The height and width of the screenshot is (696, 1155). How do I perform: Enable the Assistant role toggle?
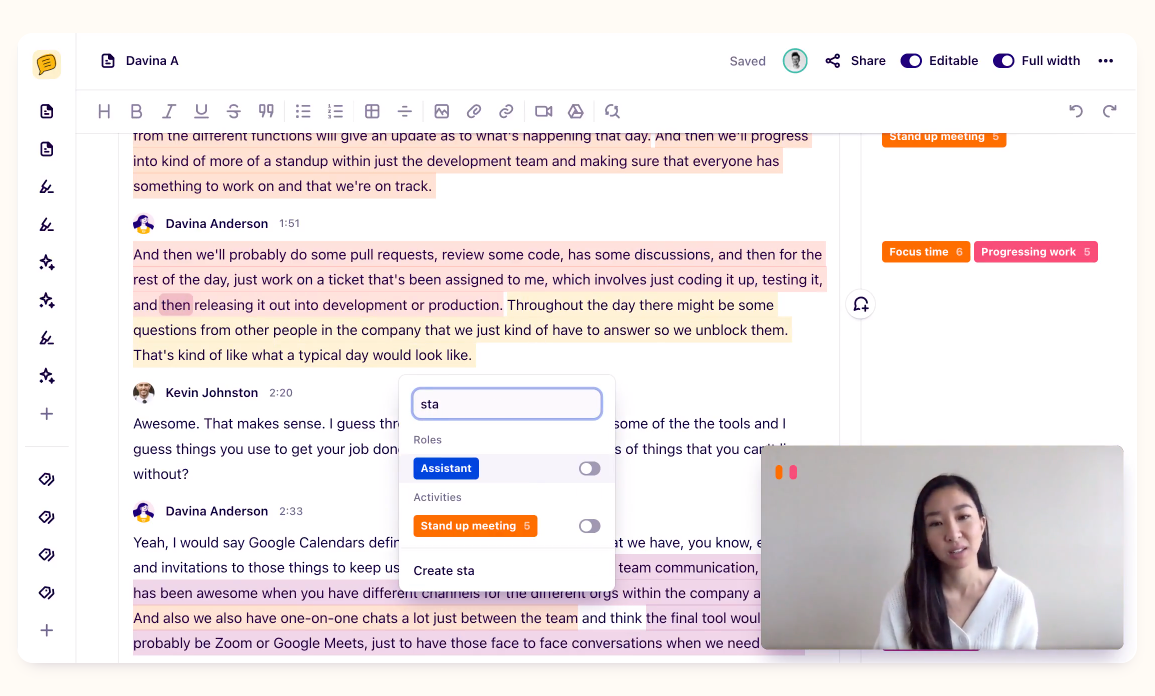[589, 468]
